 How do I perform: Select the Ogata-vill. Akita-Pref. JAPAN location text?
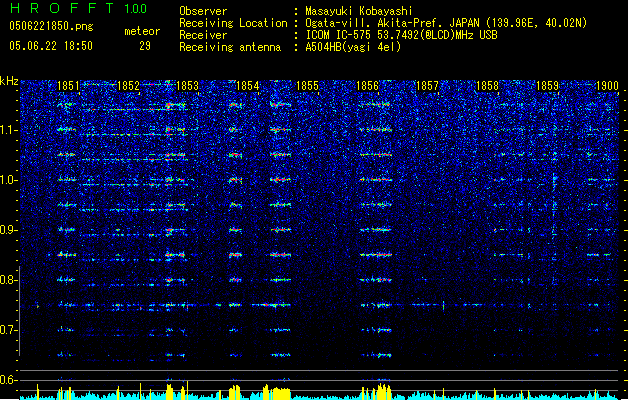point(446,23)
